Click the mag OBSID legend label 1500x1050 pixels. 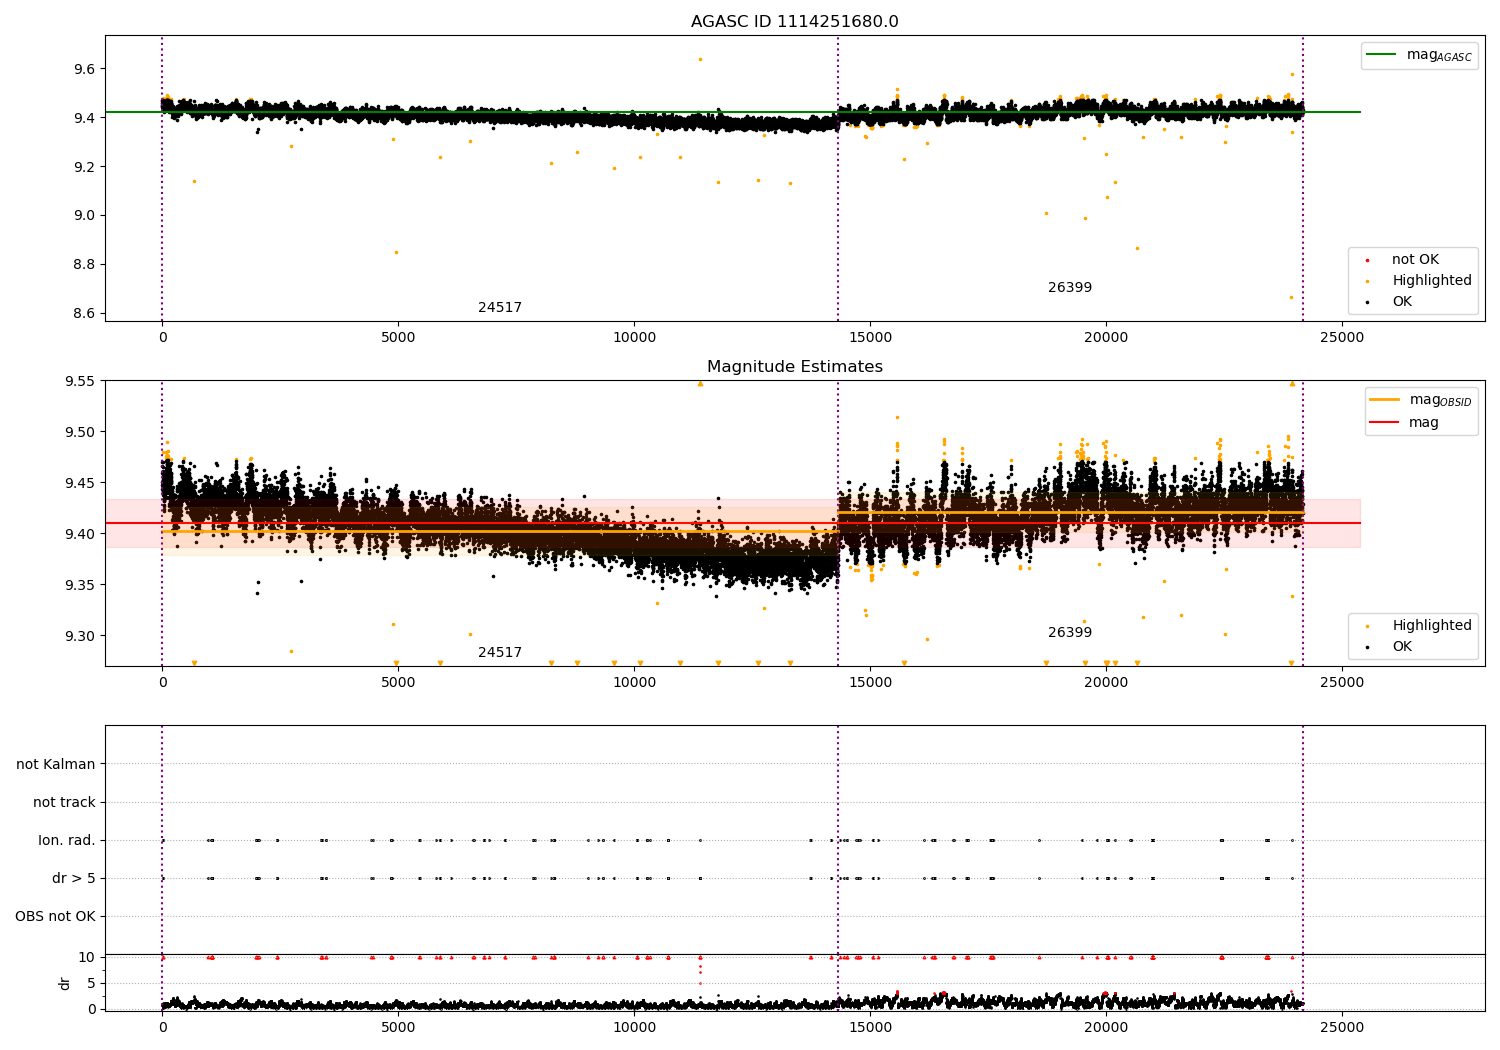pos(1440,400)
